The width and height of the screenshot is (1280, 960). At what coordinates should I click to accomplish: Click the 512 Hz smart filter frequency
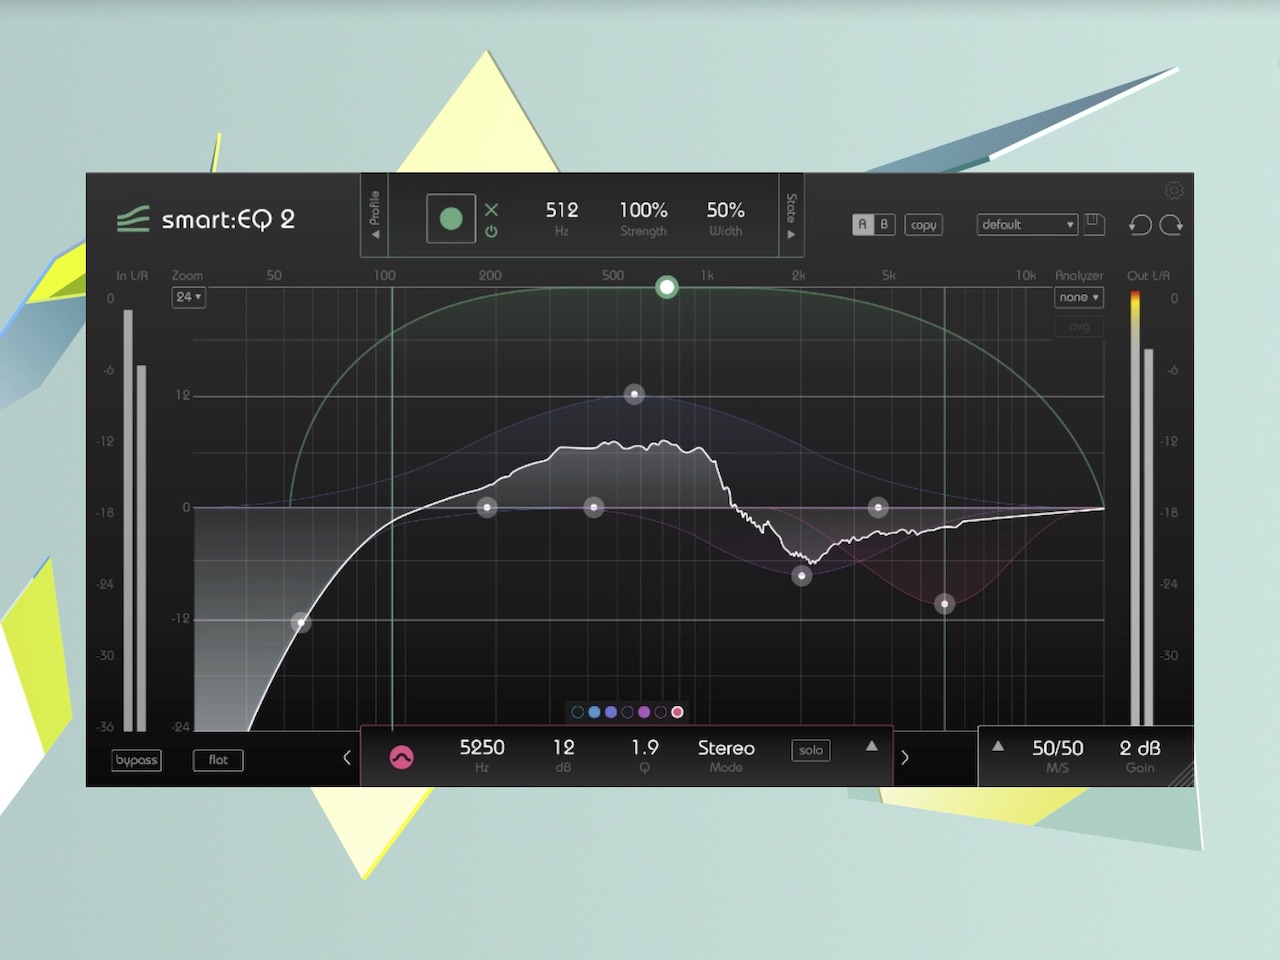[562, 210]
